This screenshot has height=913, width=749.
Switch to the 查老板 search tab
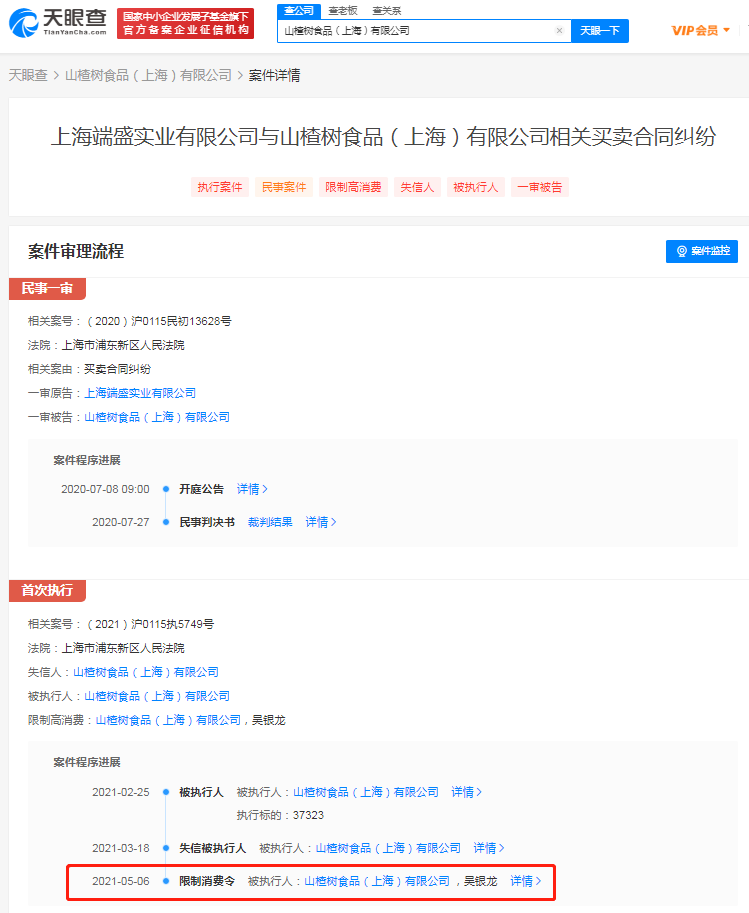[342, 10]
